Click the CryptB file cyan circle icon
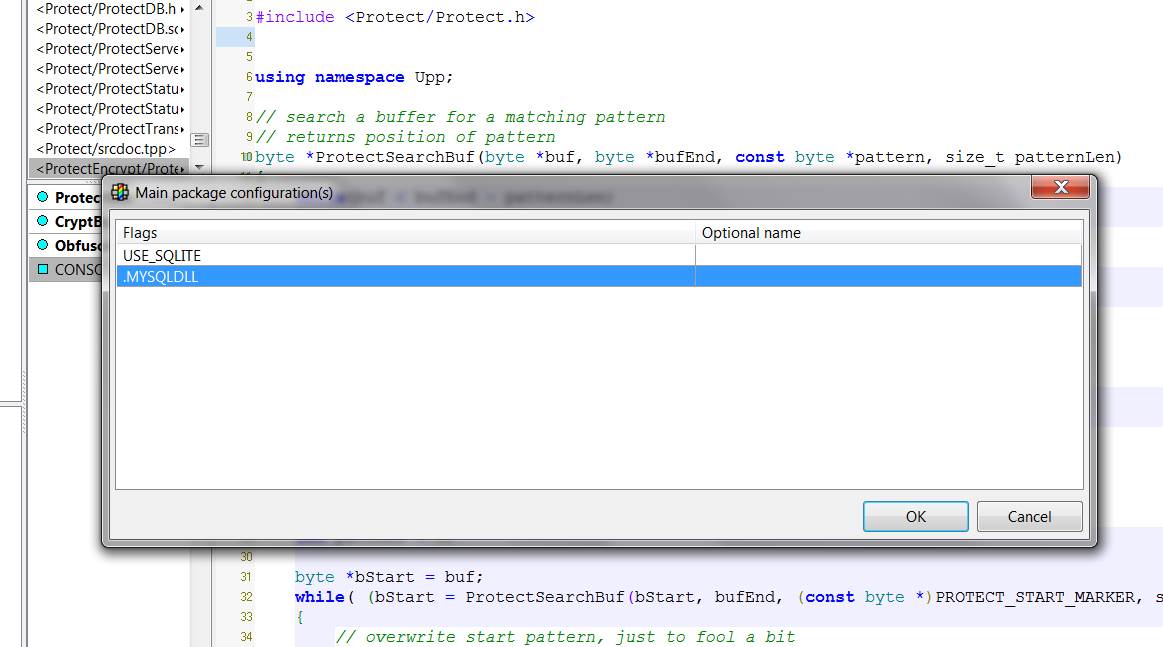1163x647 pixels. (x=42, y=222)
